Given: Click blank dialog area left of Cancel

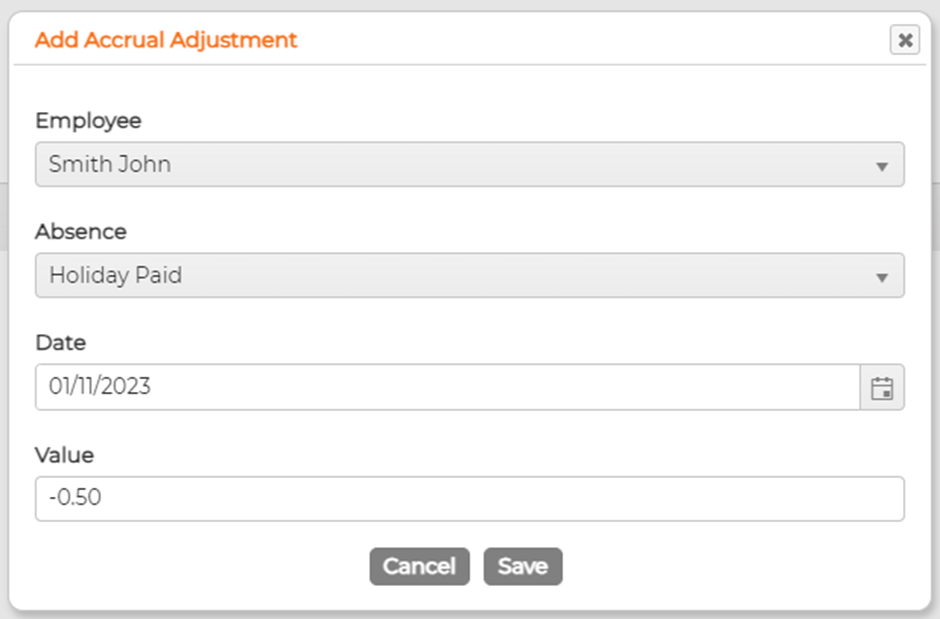Looking at the screenshot, I should pyautogui.click(x=200, y=566).
